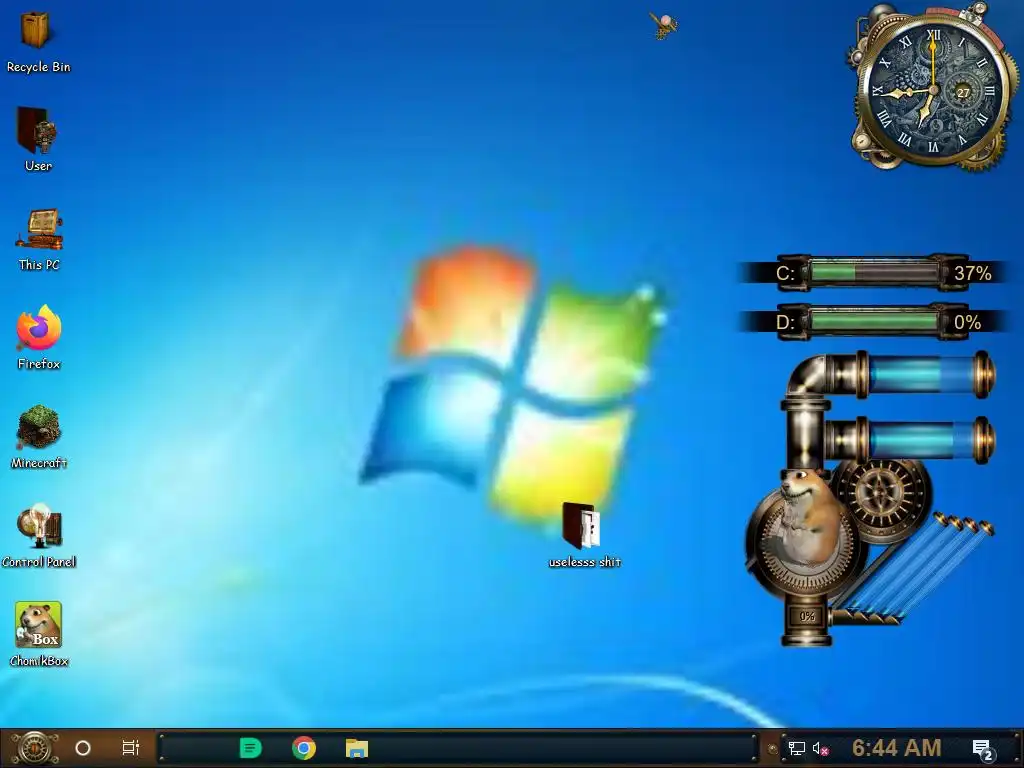Screen dimensions: 1024x768
Task: Click the 6:44 AM taskbar clock
Action: pos(896,748)
